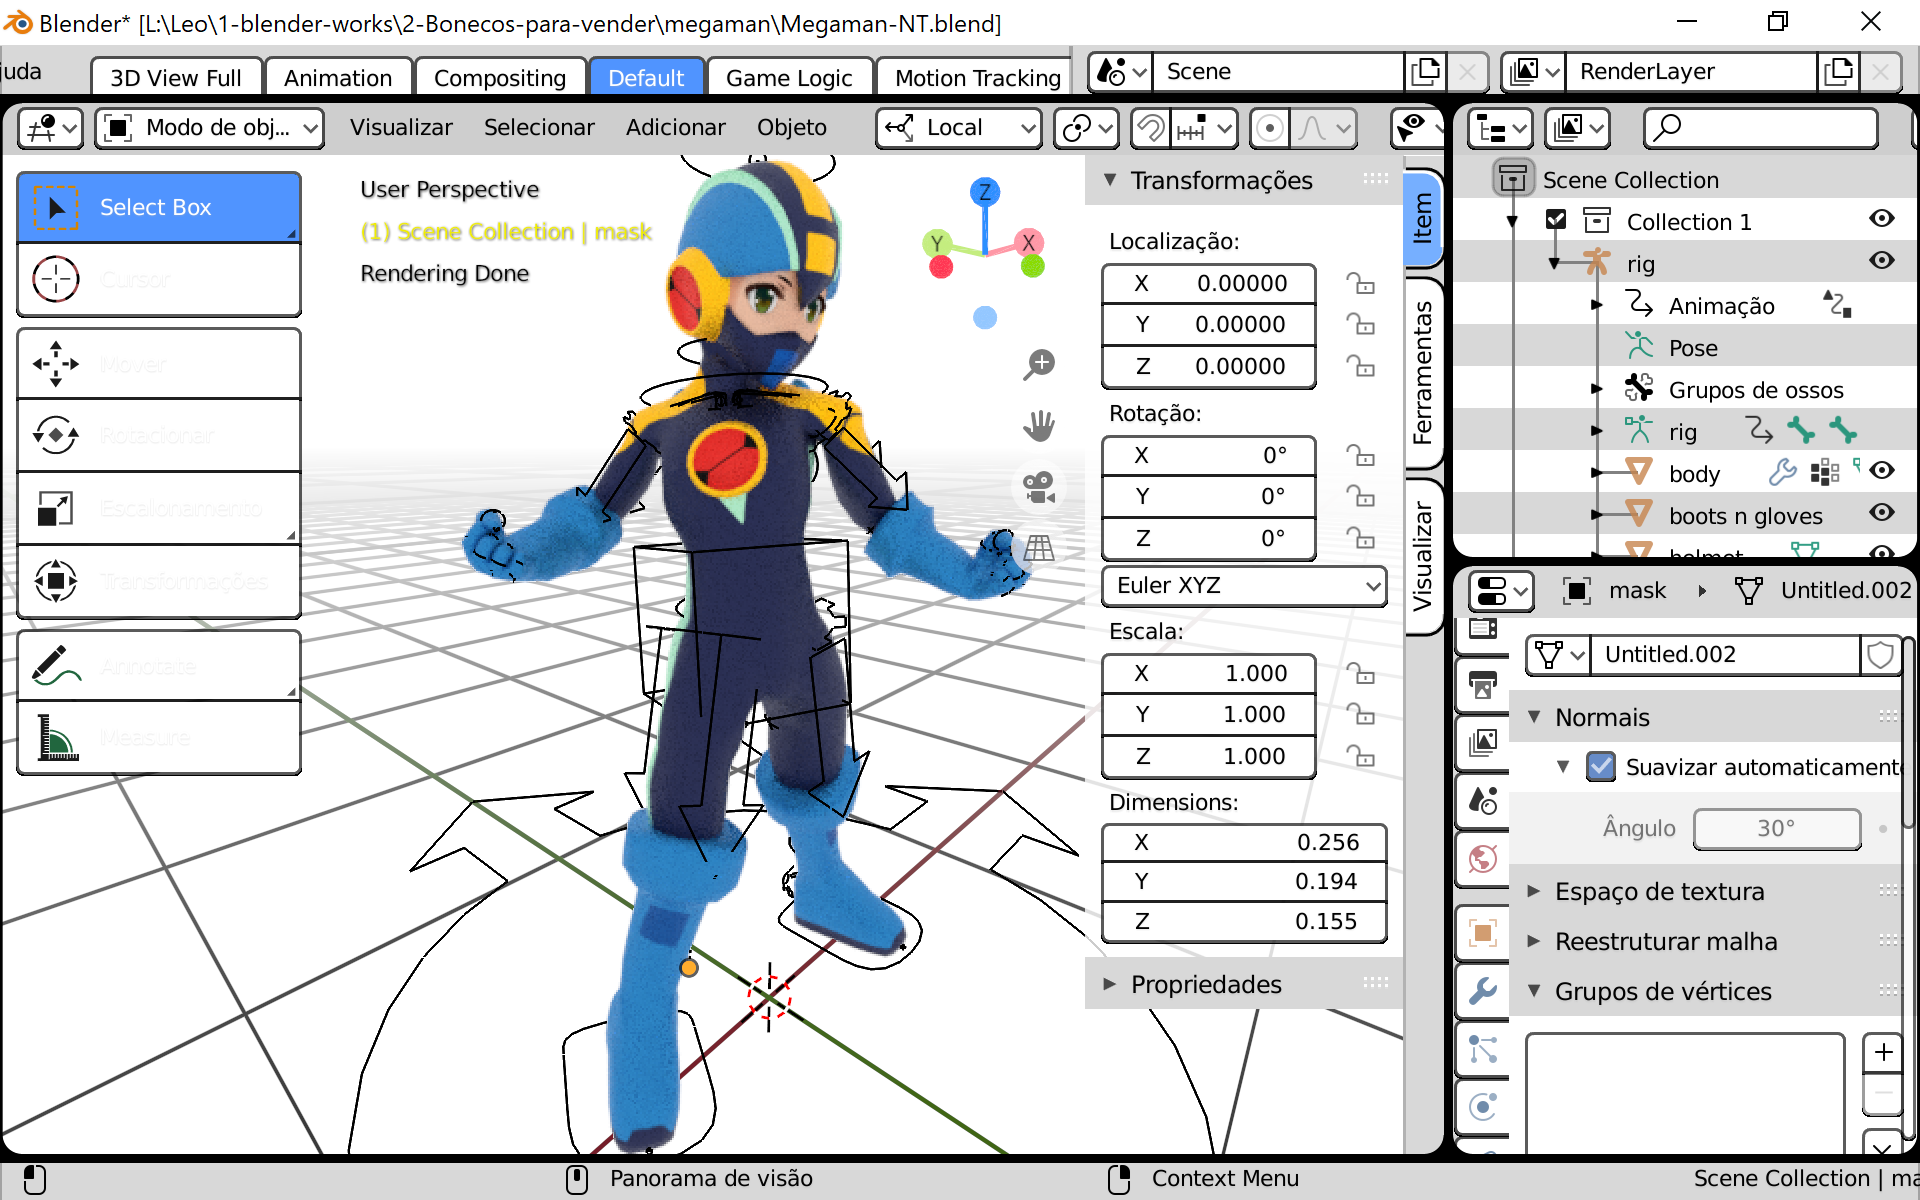Toggle the Collection 1 checkbox

pos(1554,221)
